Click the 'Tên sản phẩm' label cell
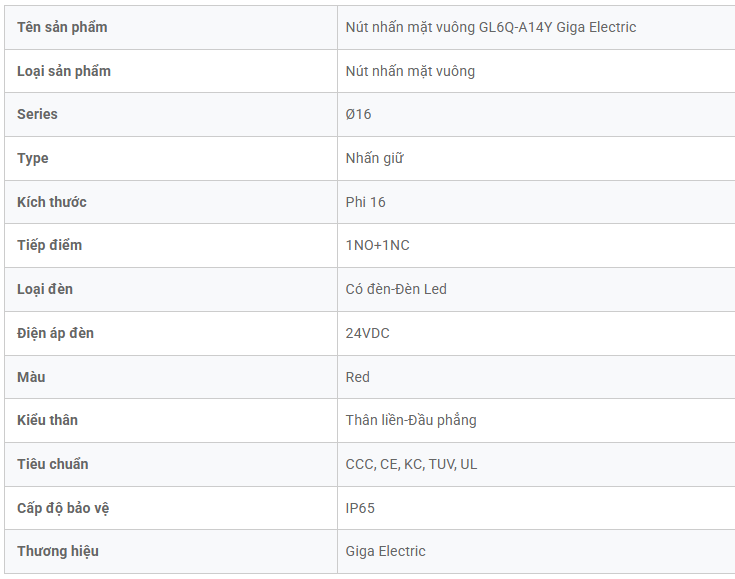The height and width of the screenshot is (579, 735). coord(62,27)
